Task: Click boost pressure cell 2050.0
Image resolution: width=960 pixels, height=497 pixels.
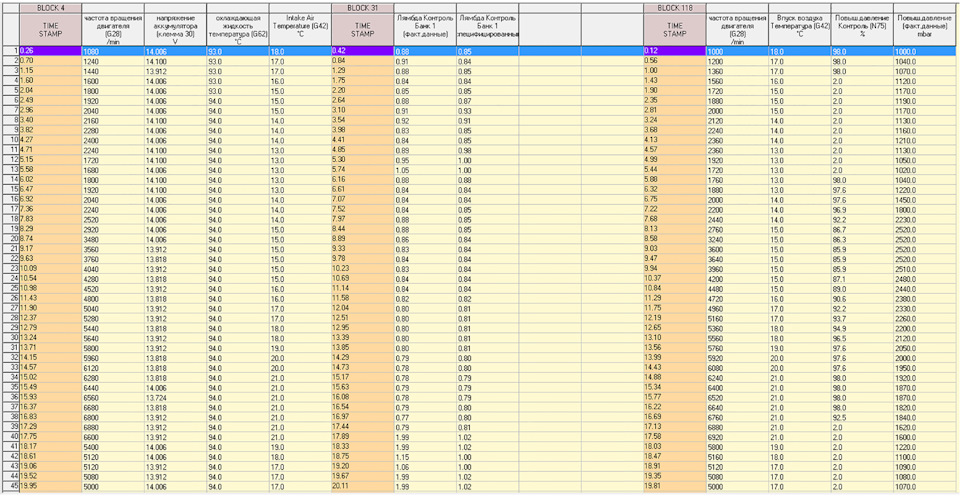Action: click(926, 347)
